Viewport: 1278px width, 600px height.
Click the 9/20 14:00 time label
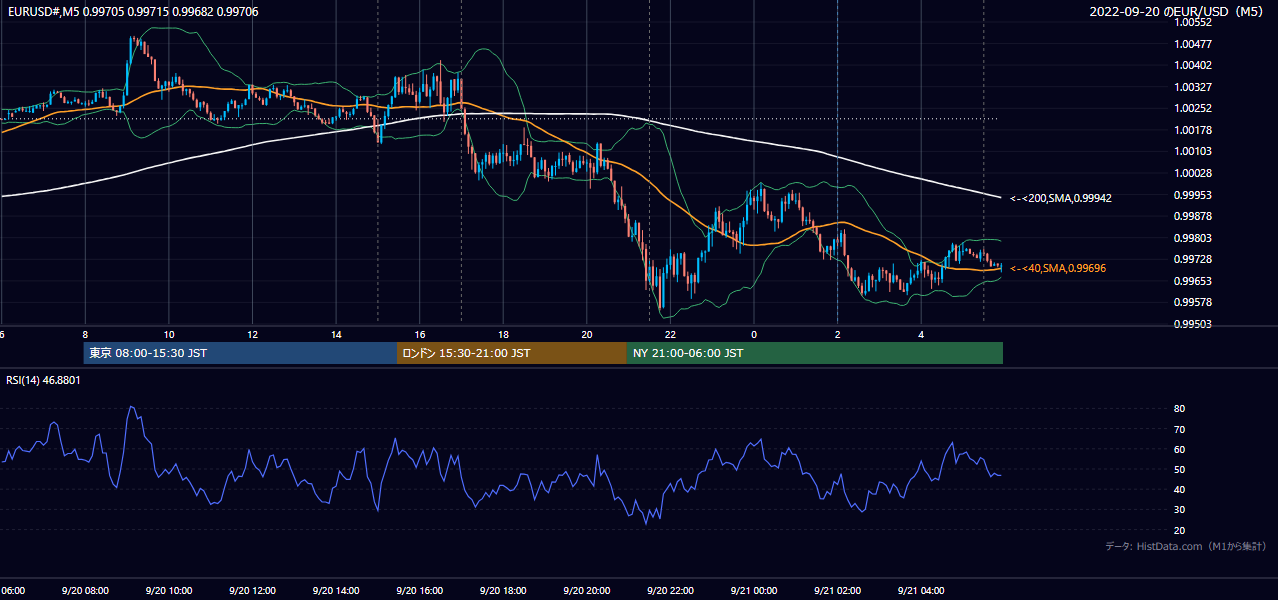(x=336, y=591)
